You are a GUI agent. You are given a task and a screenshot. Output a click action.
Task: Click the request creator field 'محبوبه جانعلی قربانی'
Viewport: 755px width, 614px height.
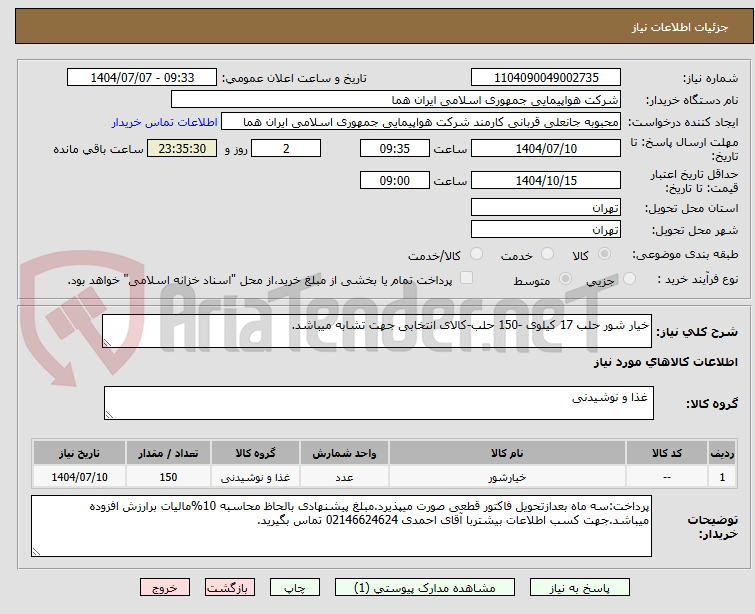click(x=421, y=122)
